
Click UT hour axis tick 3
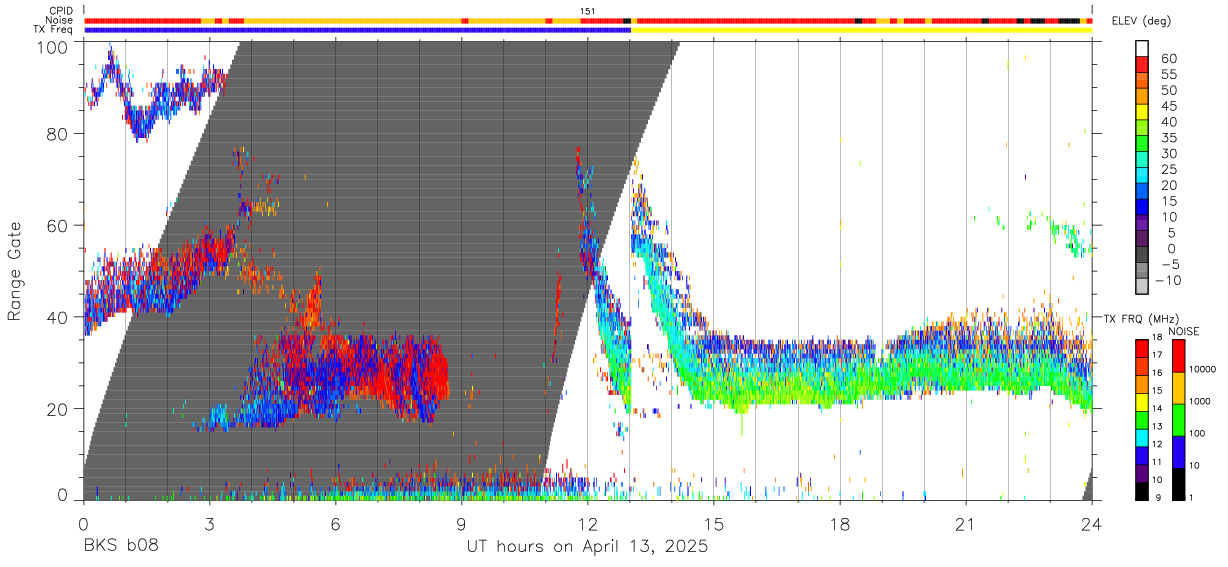[209, 523]
